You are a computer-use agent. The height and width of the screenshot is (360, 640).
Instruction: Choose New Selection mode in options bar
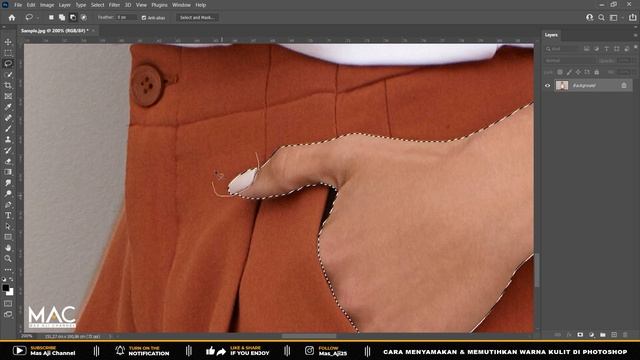tap(51, 18)
